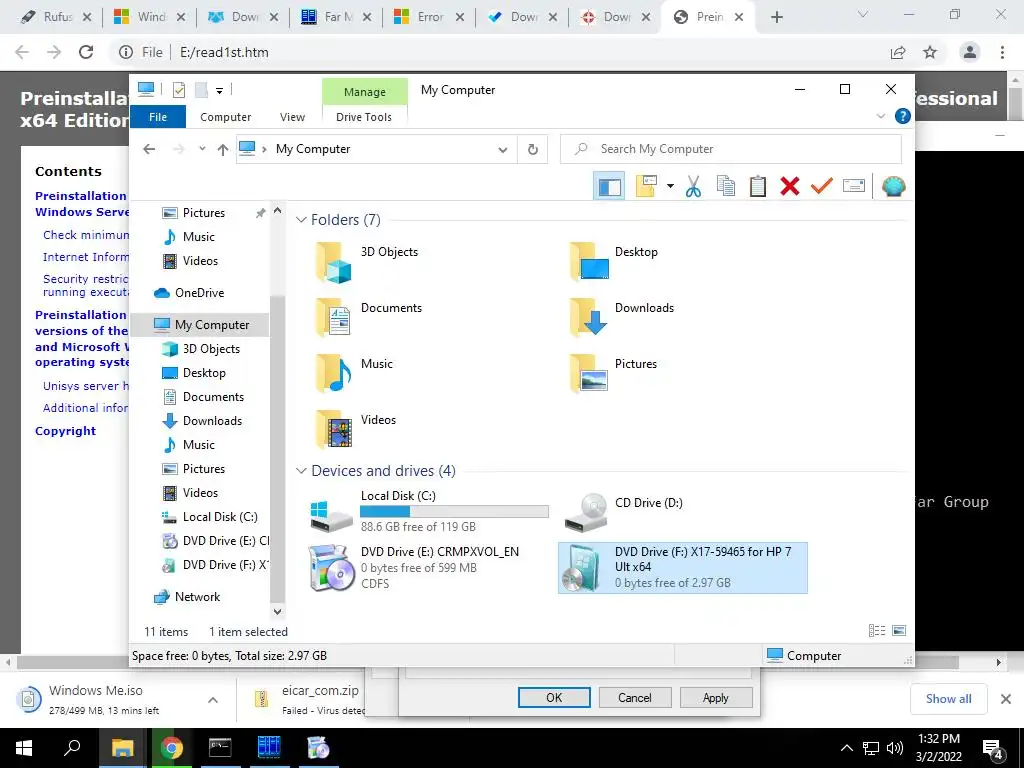The image size is (1024, 768).
Task: Click Chrome reload page button
Action: (x=86, y=52)
